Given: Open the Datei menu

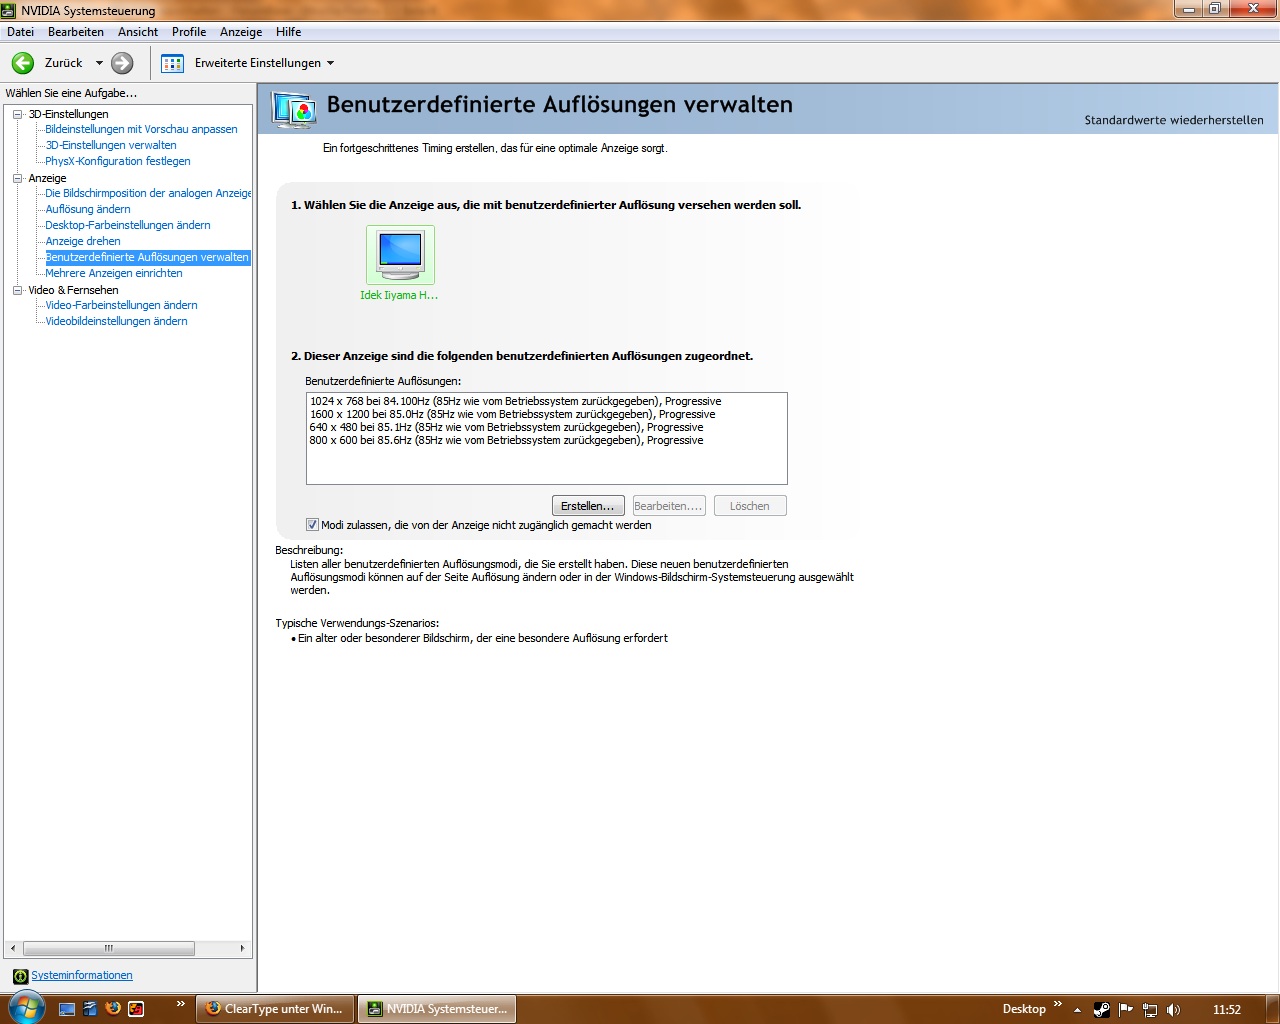Looking at the screenshot, I should [x=20, y=32].
